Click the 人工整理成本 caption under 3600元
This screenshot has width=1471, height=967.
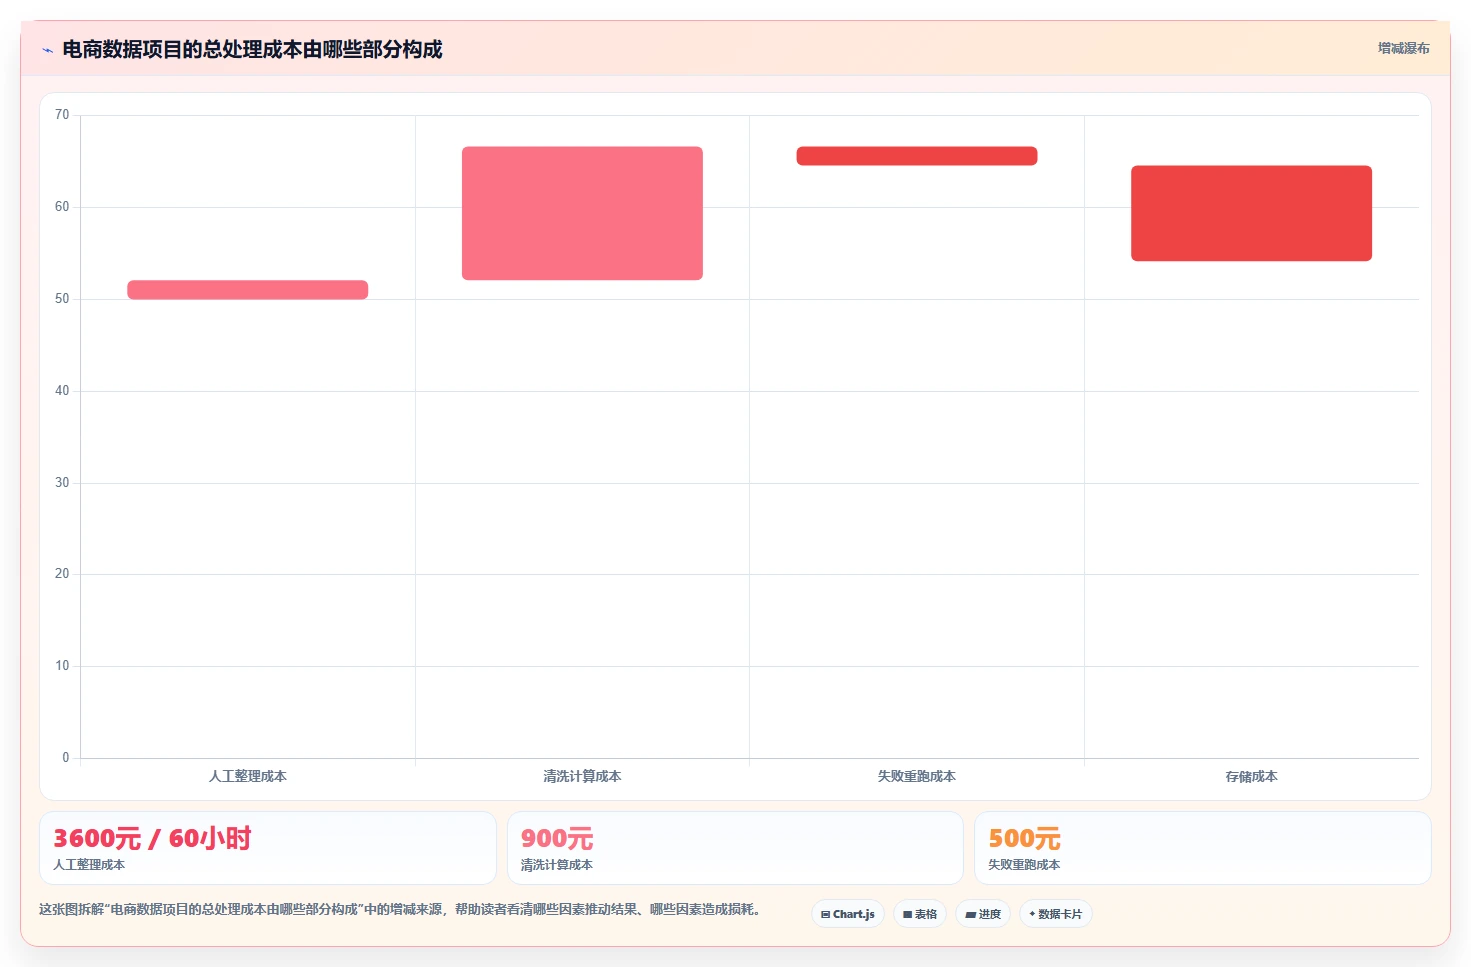pyautogui.click(x=89, y=865)
